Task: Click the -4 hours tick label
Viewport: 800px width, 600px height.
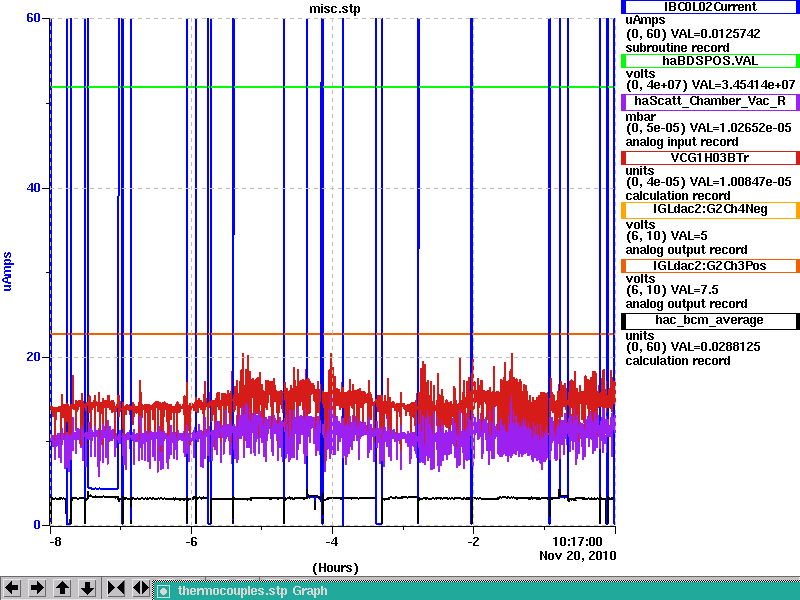Action: pos(332,541)
